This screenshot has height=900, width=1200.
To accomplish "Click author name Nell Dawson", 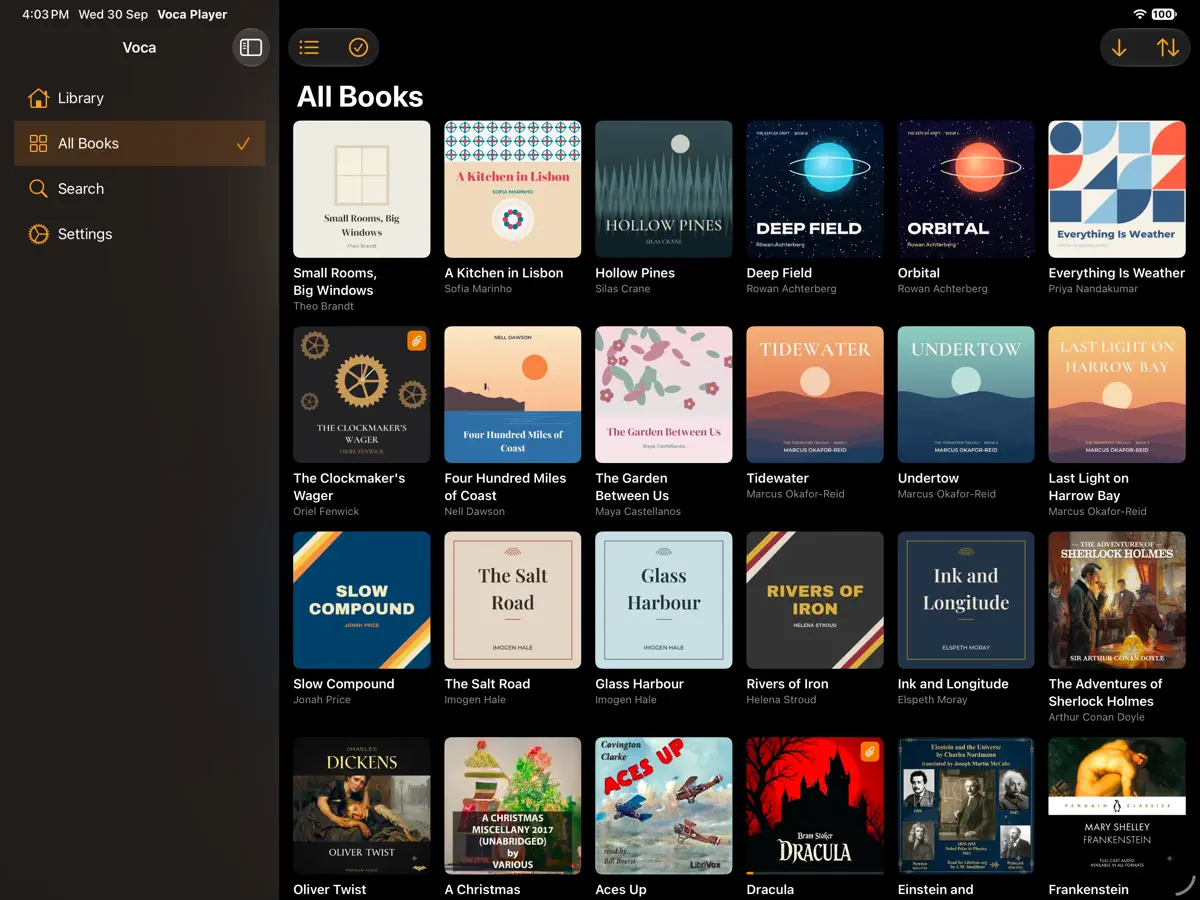I will click(474, 512).
